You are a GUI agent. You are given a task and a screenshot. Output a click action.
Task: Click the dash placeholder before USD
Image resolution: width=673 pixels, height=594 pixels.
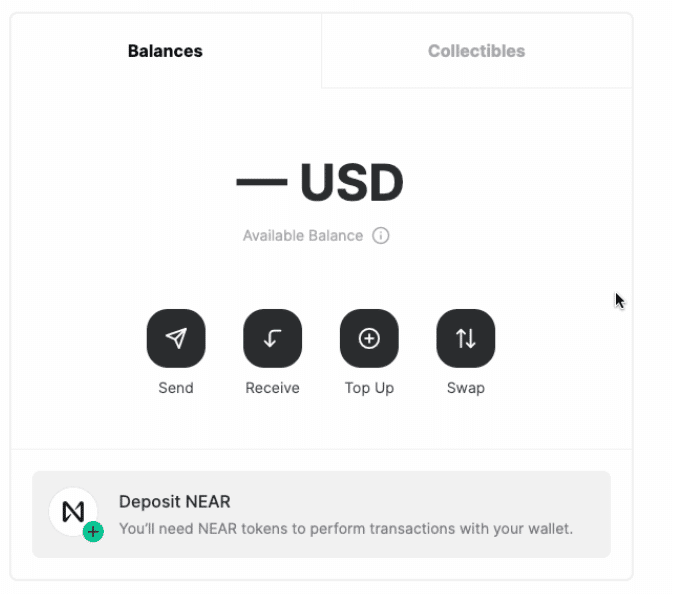coord(261,183)
